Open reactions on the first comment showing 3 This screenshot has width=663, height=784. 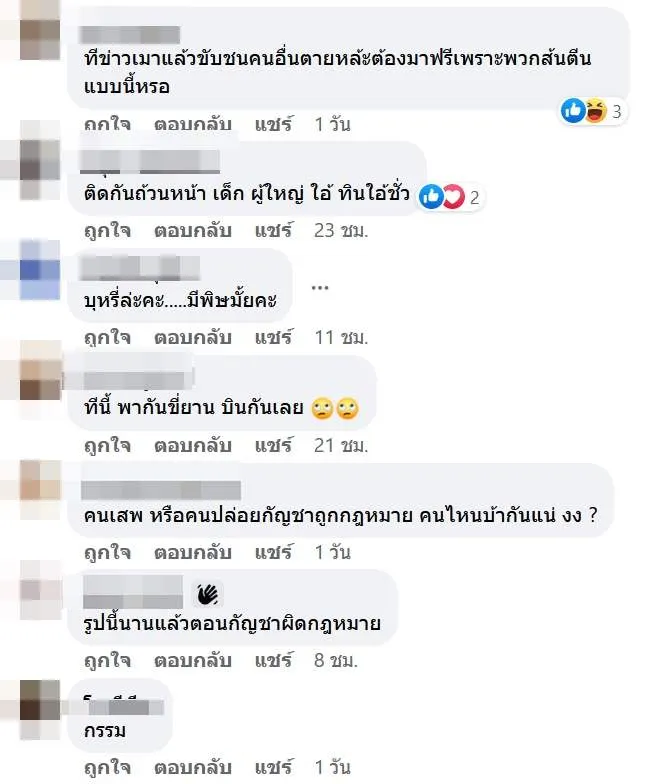click(x=592, y=111)
